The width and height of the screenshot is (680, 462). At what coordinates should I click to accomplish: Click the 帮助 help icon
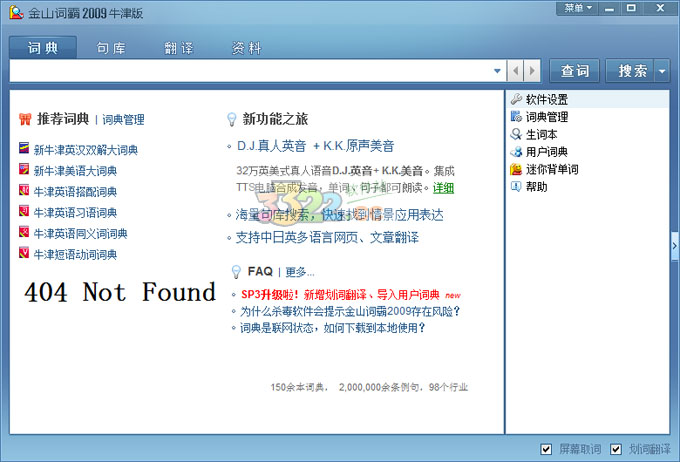[x=516, y=186]
